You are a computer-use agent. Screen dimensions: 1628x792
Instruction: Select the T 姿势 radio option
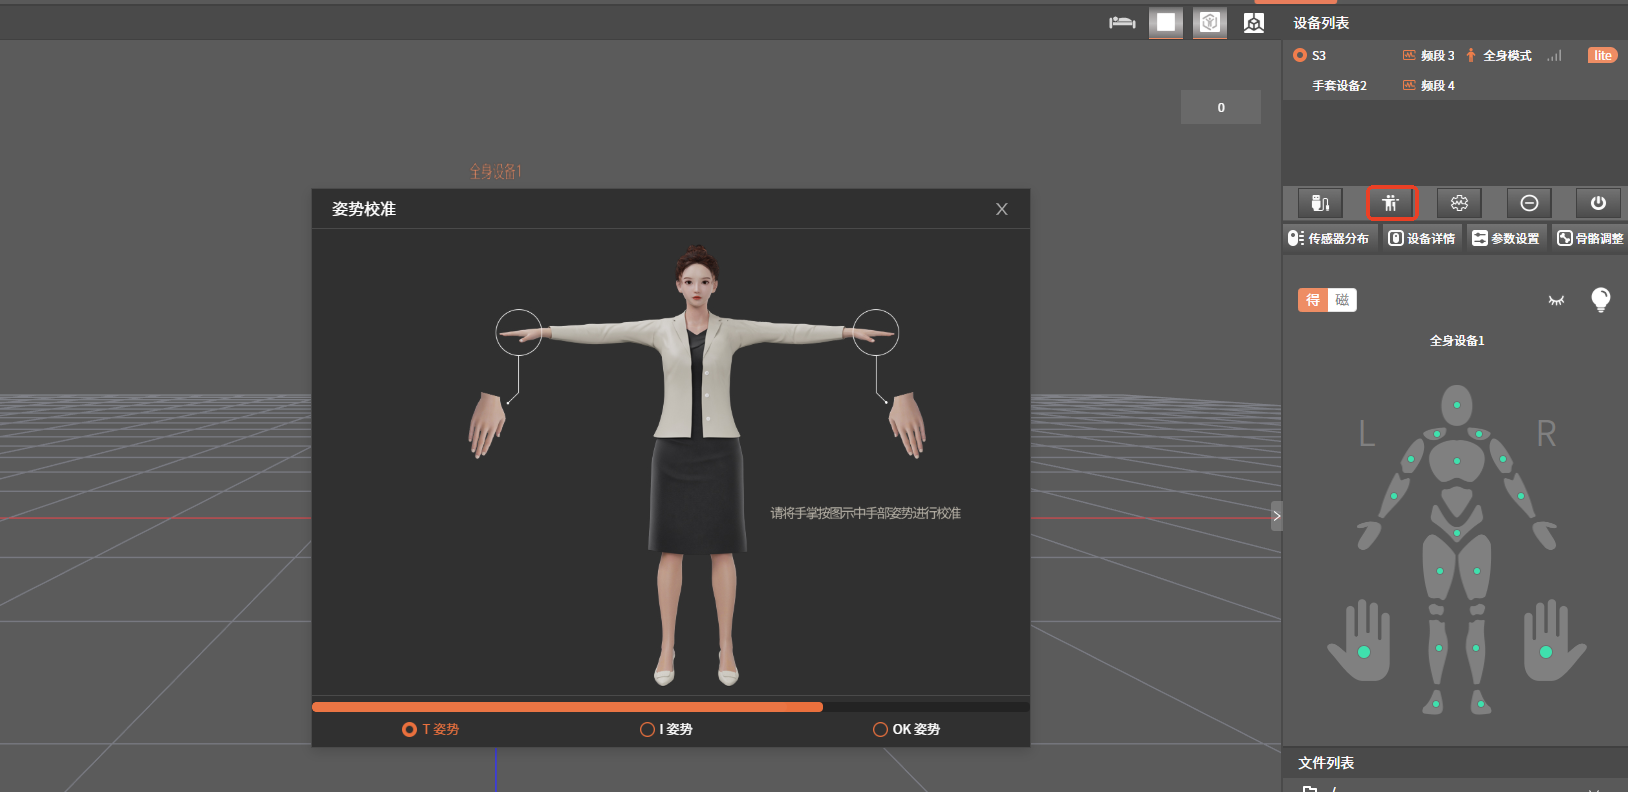click(x=410, y=729)
